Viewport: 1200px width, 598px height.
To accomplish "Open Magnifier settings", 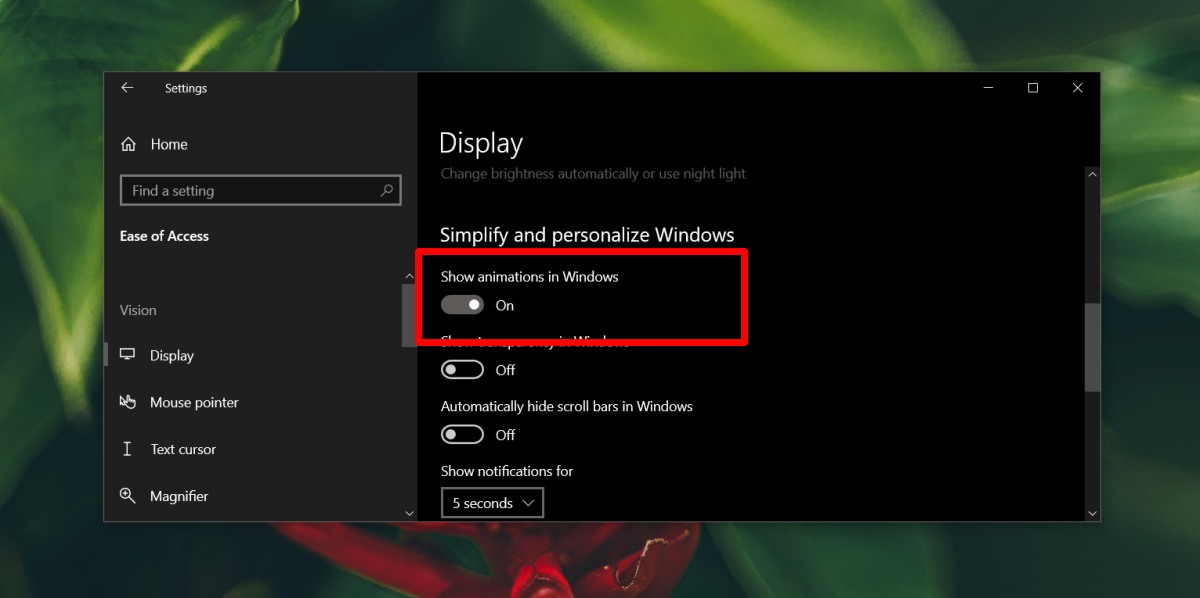I will pos(179,496).
